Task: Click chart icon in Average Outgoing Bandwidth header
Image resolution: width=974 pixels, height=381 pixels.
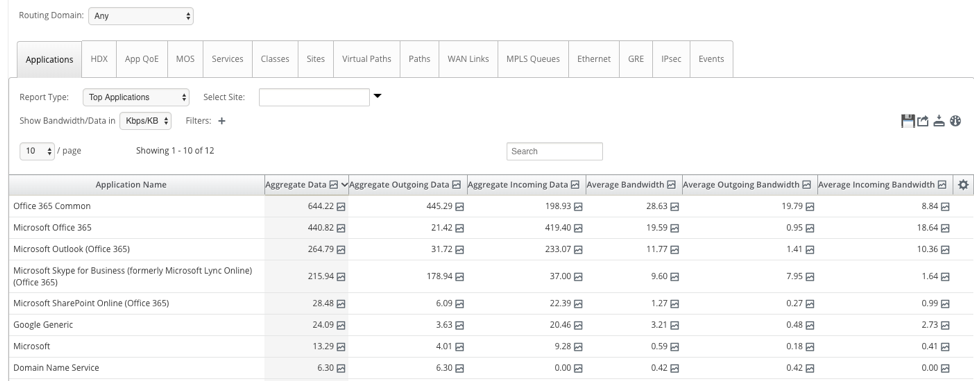Action: [806, 185]
